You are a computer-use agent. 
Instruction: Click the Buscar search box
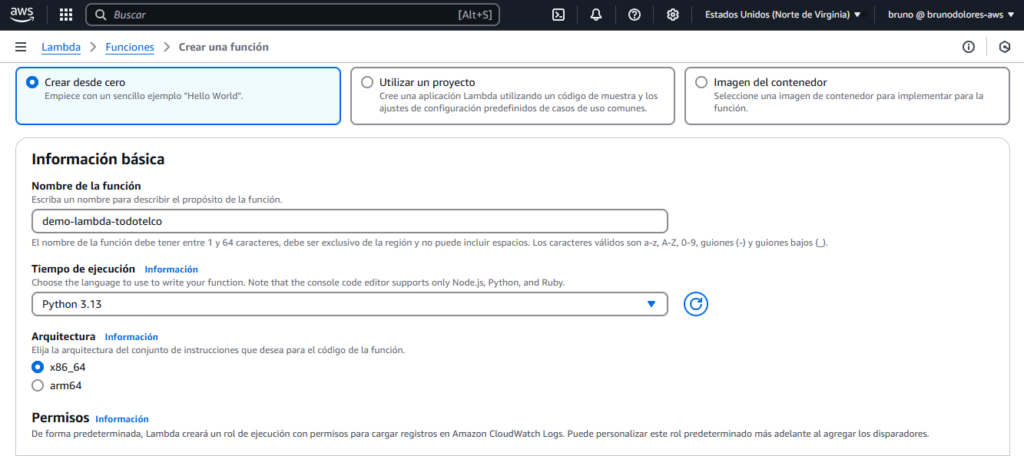(x=293, y=15)
